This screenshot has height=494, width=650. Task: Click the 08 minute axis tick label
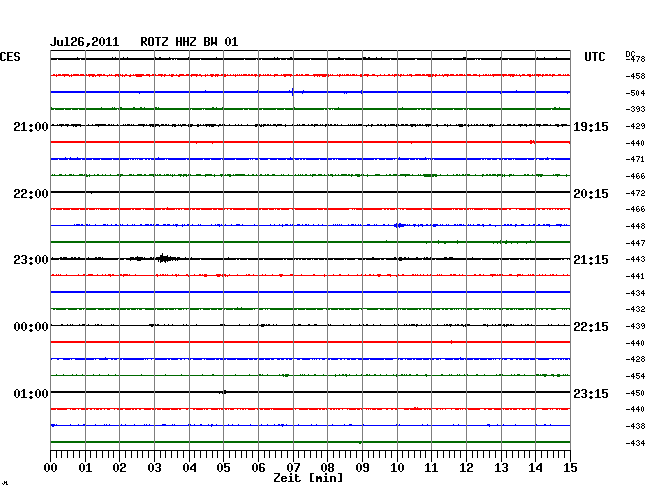327,468
